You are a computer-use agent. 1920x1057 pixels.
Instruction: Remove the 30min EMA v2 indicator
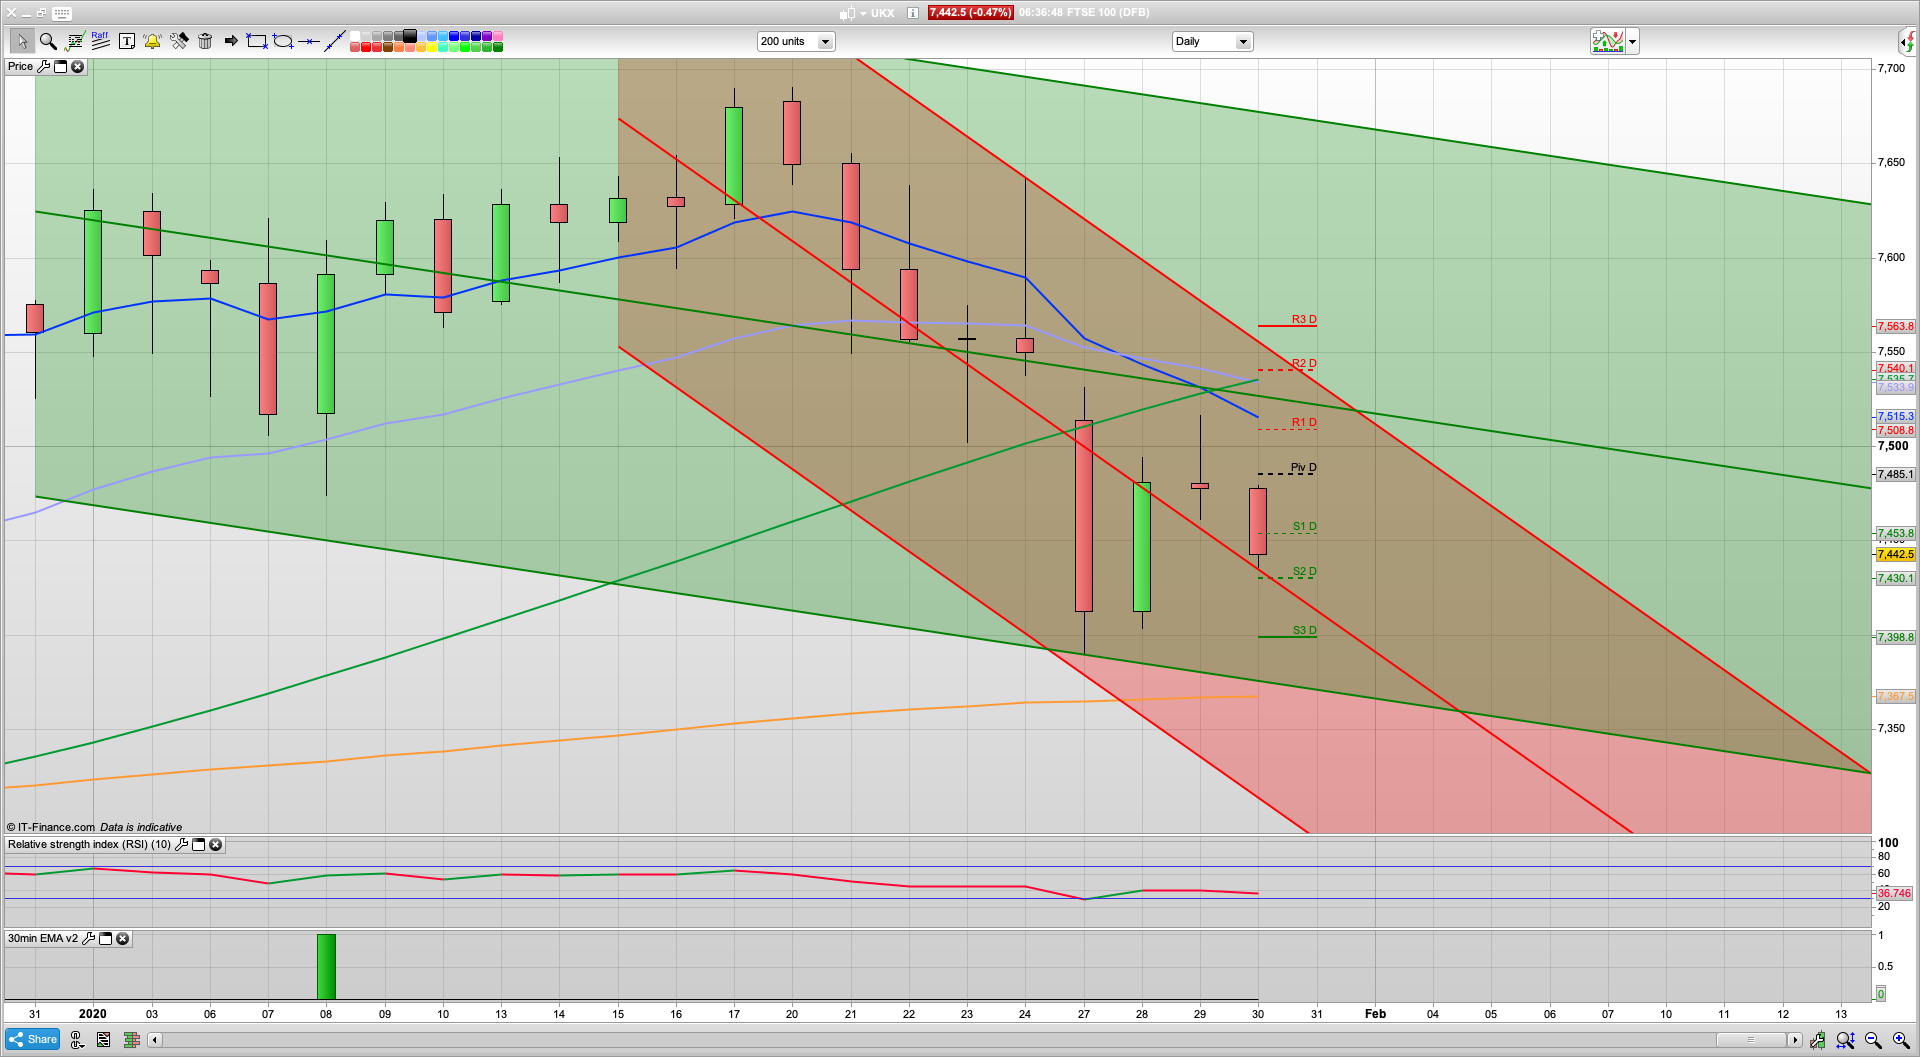tap(122, 939)
